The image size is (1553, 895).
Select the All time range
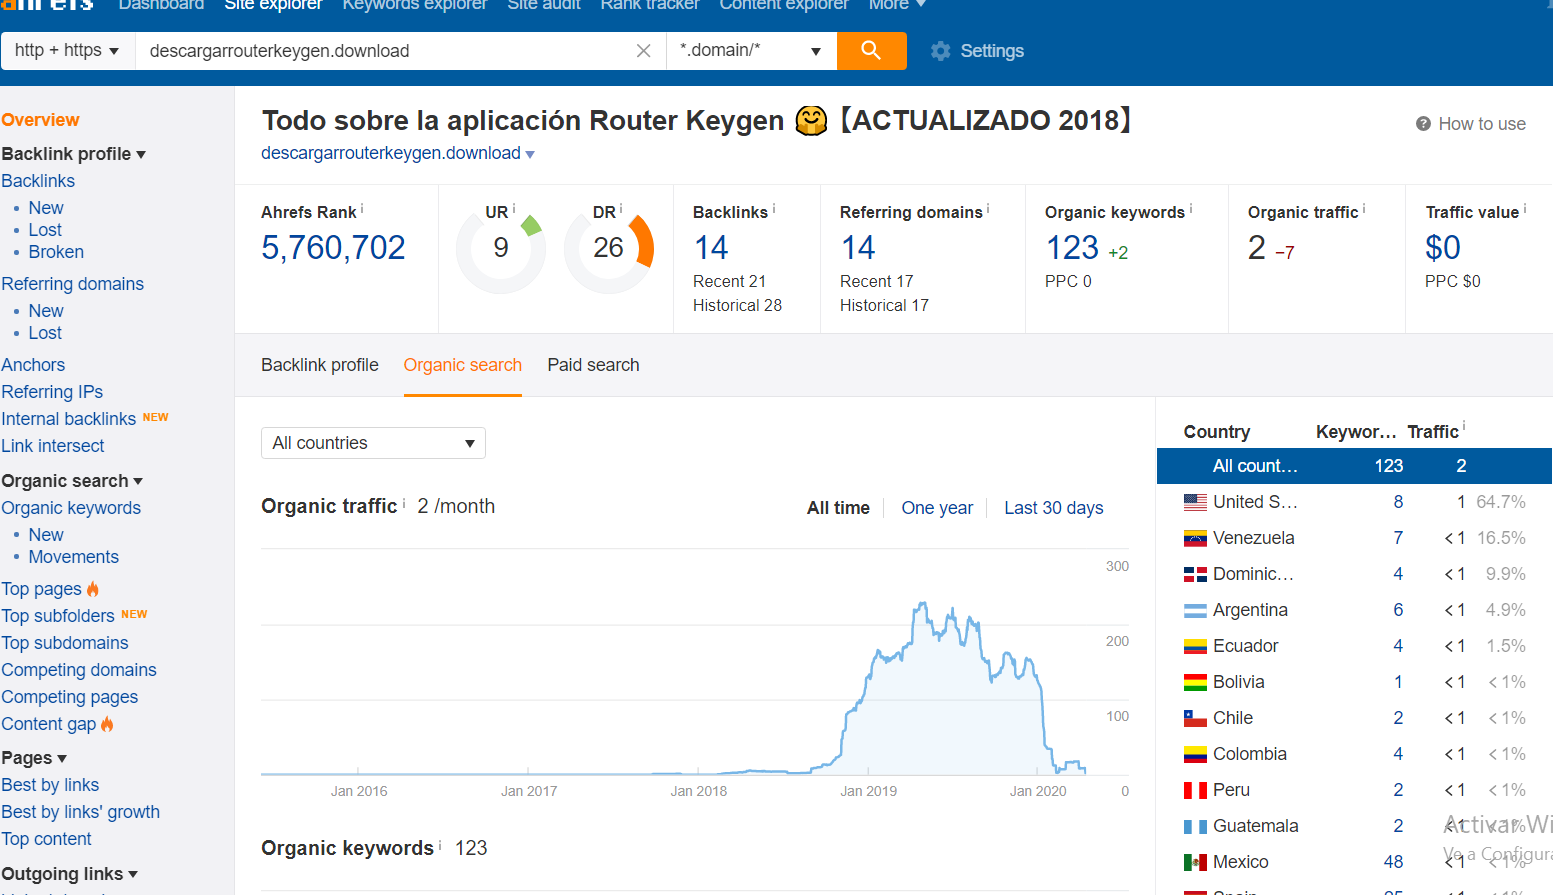tap(838, 508)
